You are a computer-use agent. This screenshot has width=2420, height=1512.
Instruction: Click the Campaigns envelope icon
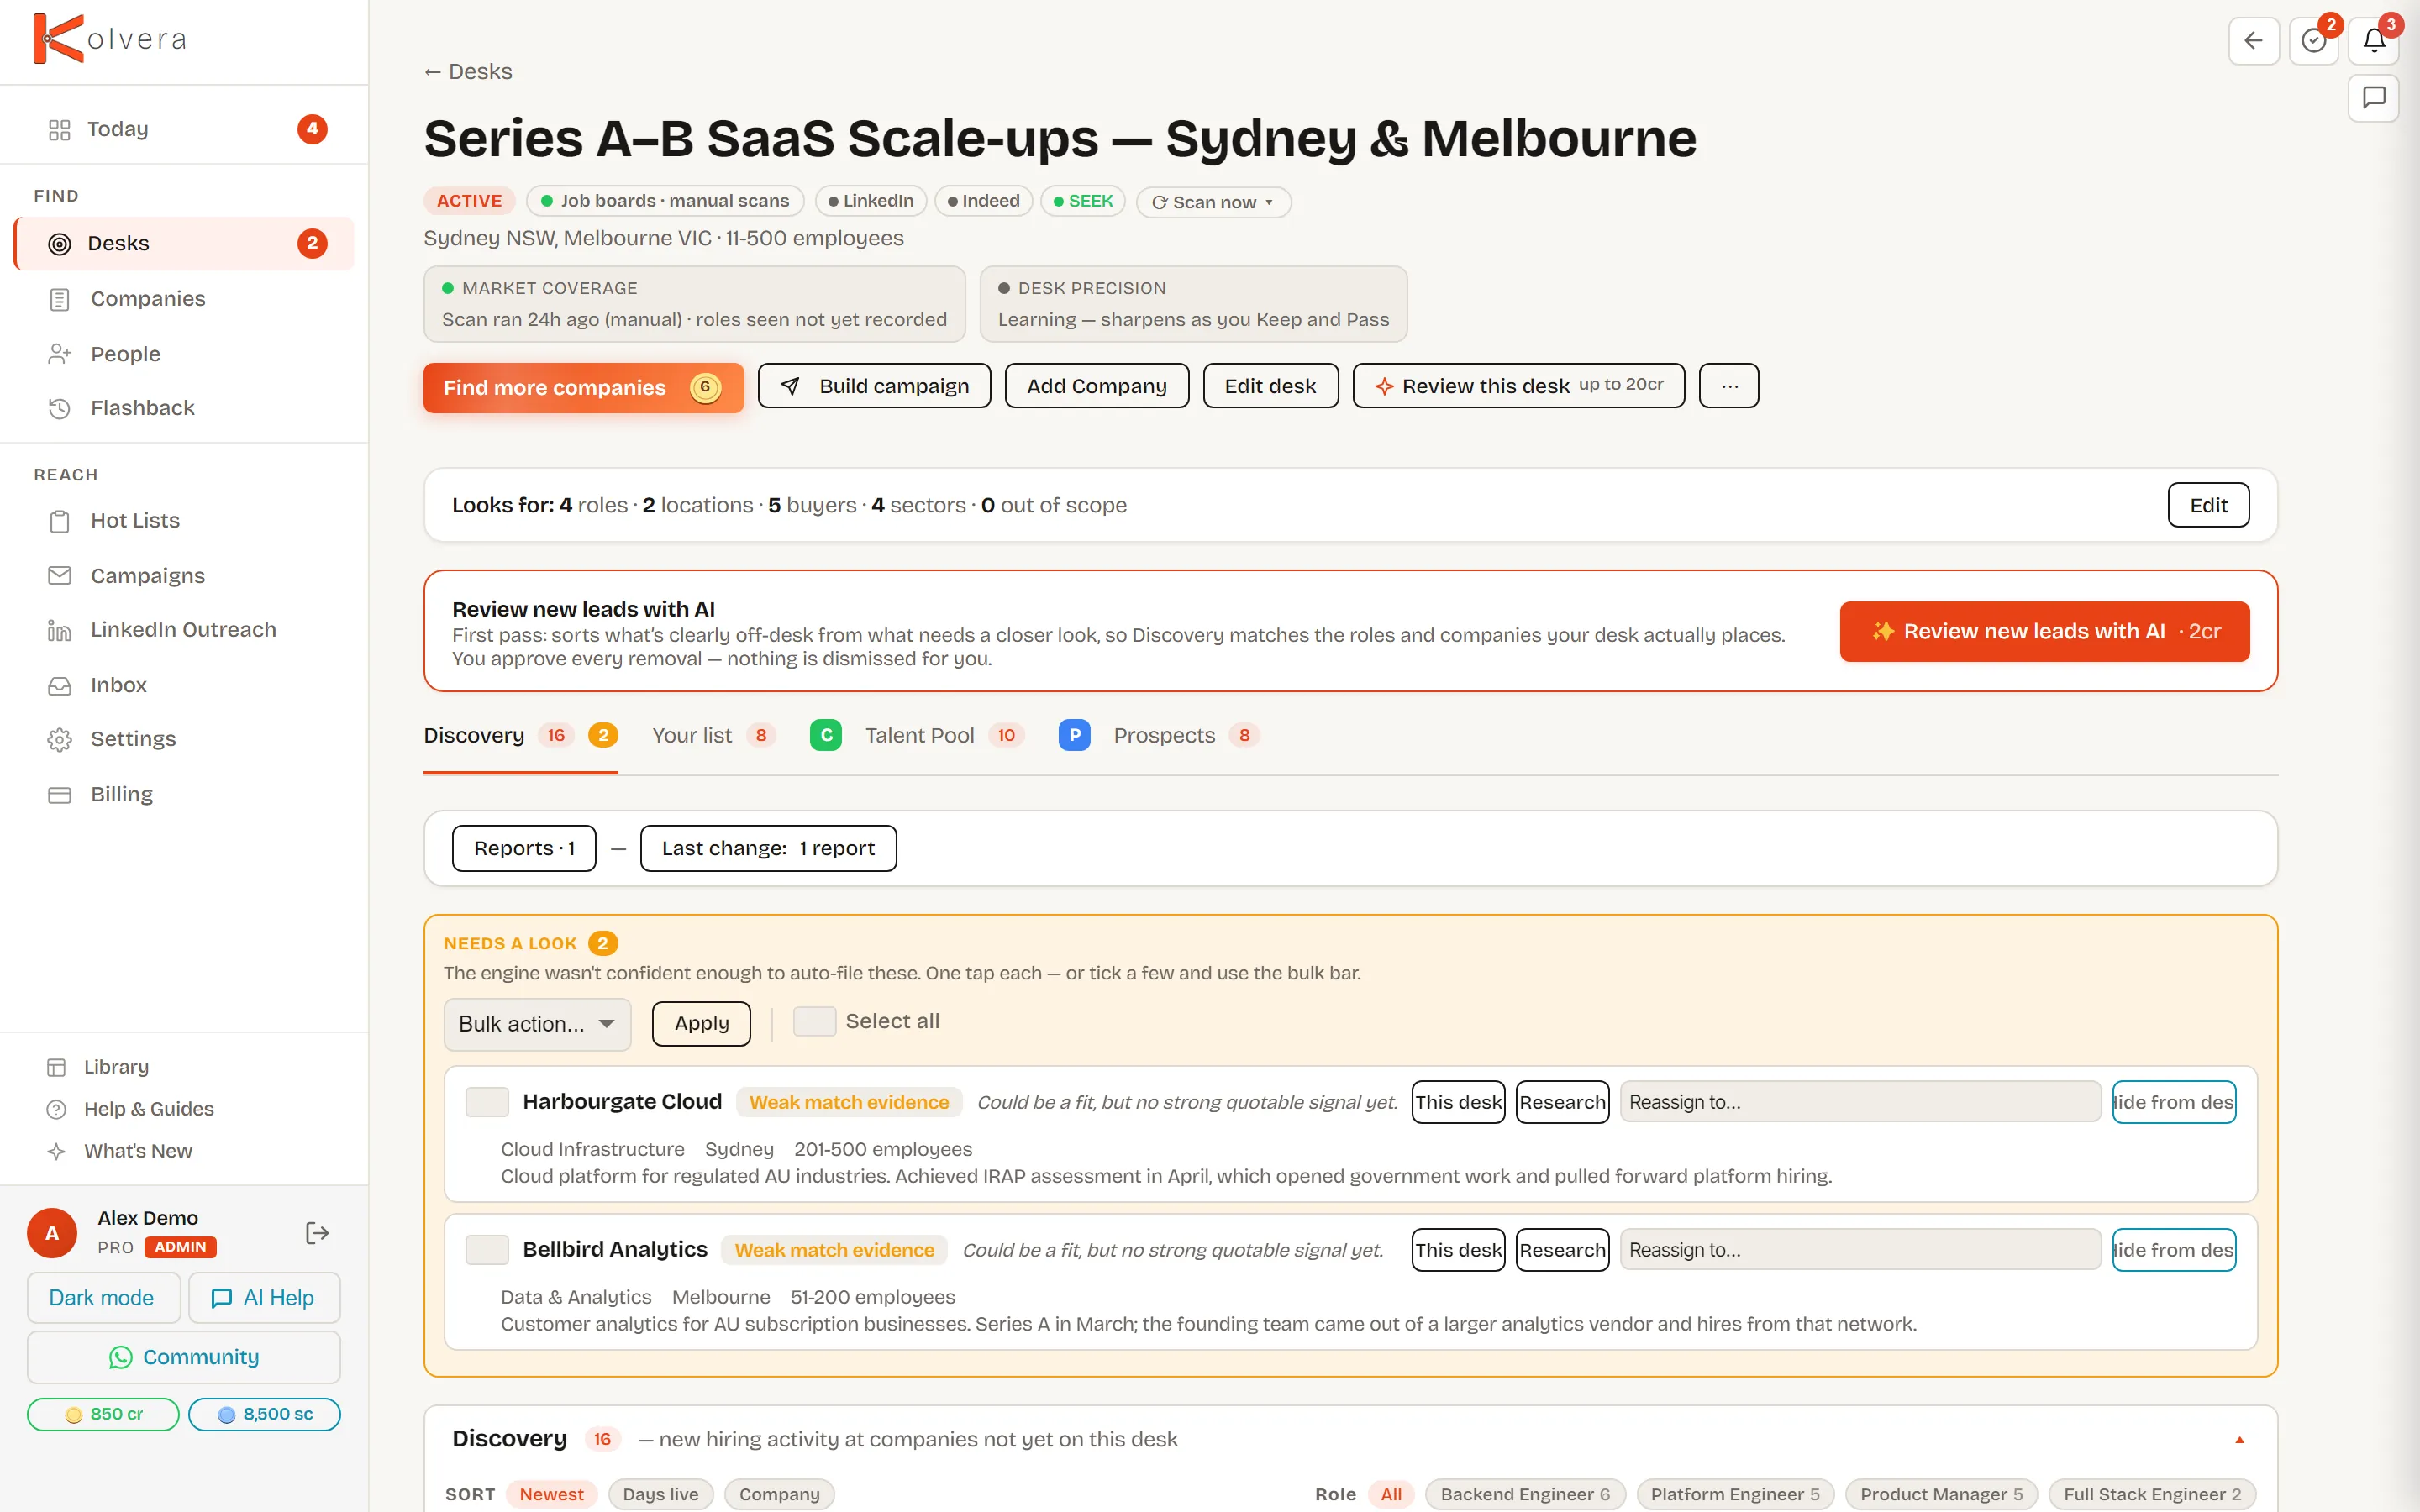point(60,576)
